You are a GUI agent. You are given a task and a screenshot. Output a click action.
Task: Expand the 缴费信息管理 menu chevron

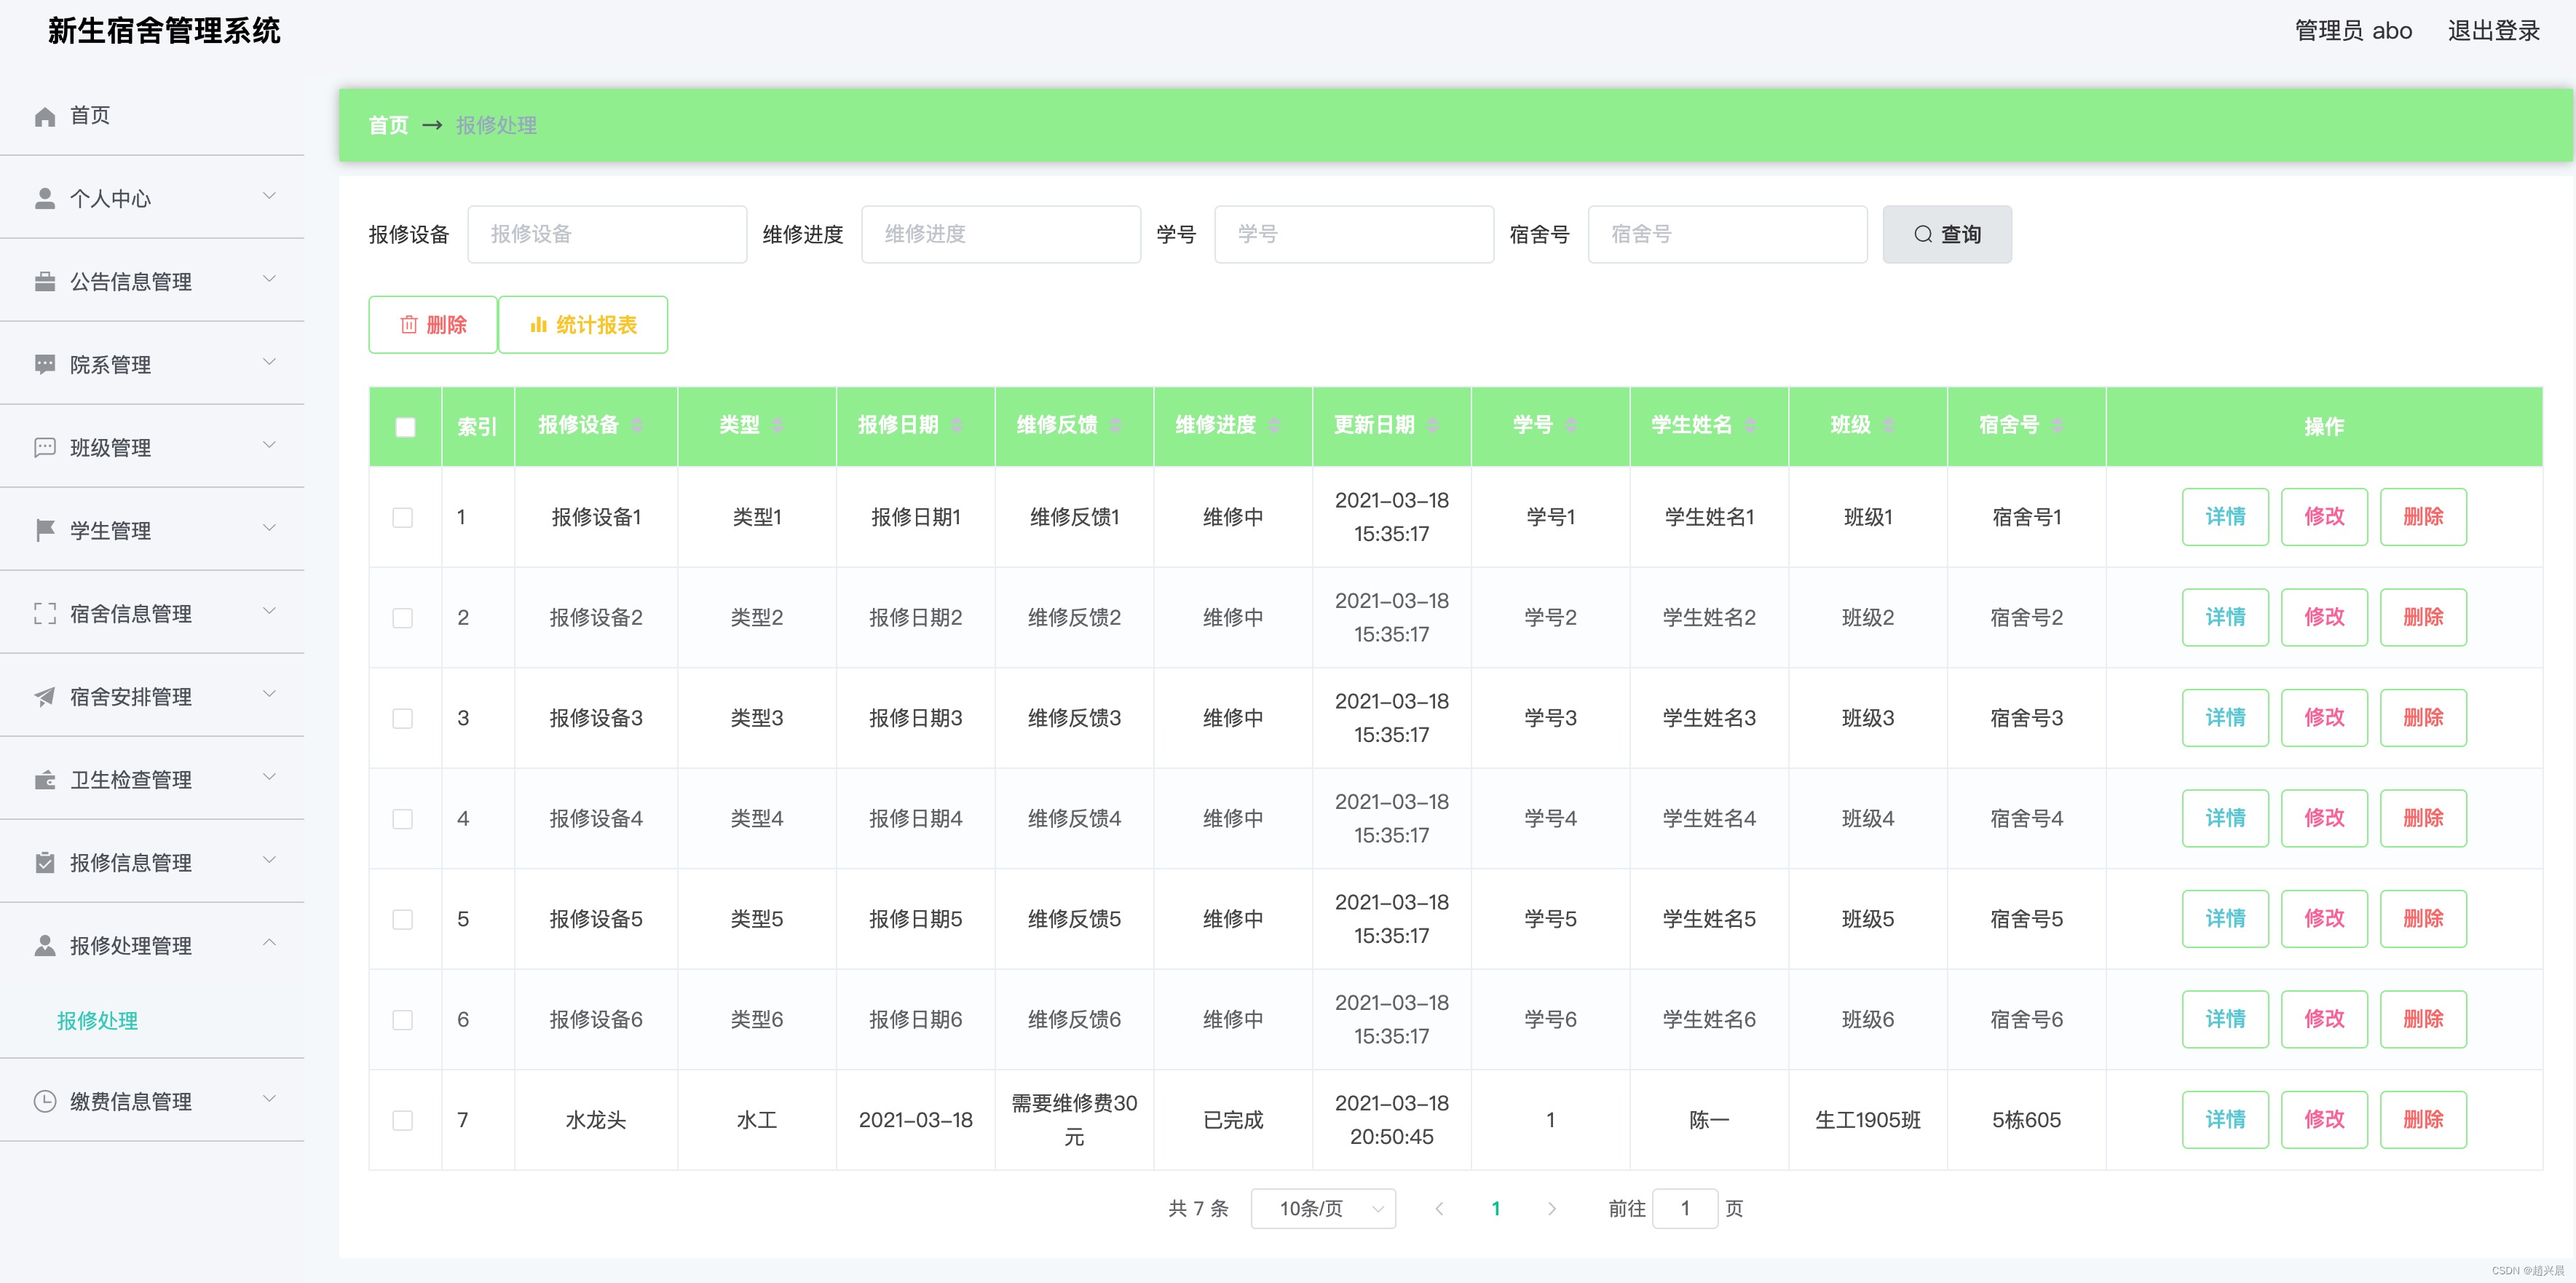point(269,1099)
